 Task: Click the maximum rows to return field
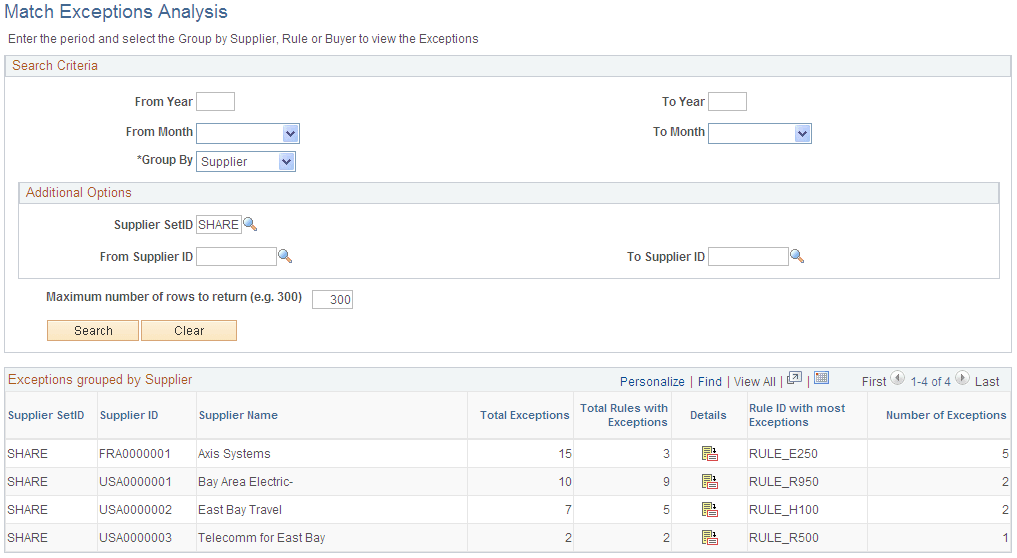point(332,299)
